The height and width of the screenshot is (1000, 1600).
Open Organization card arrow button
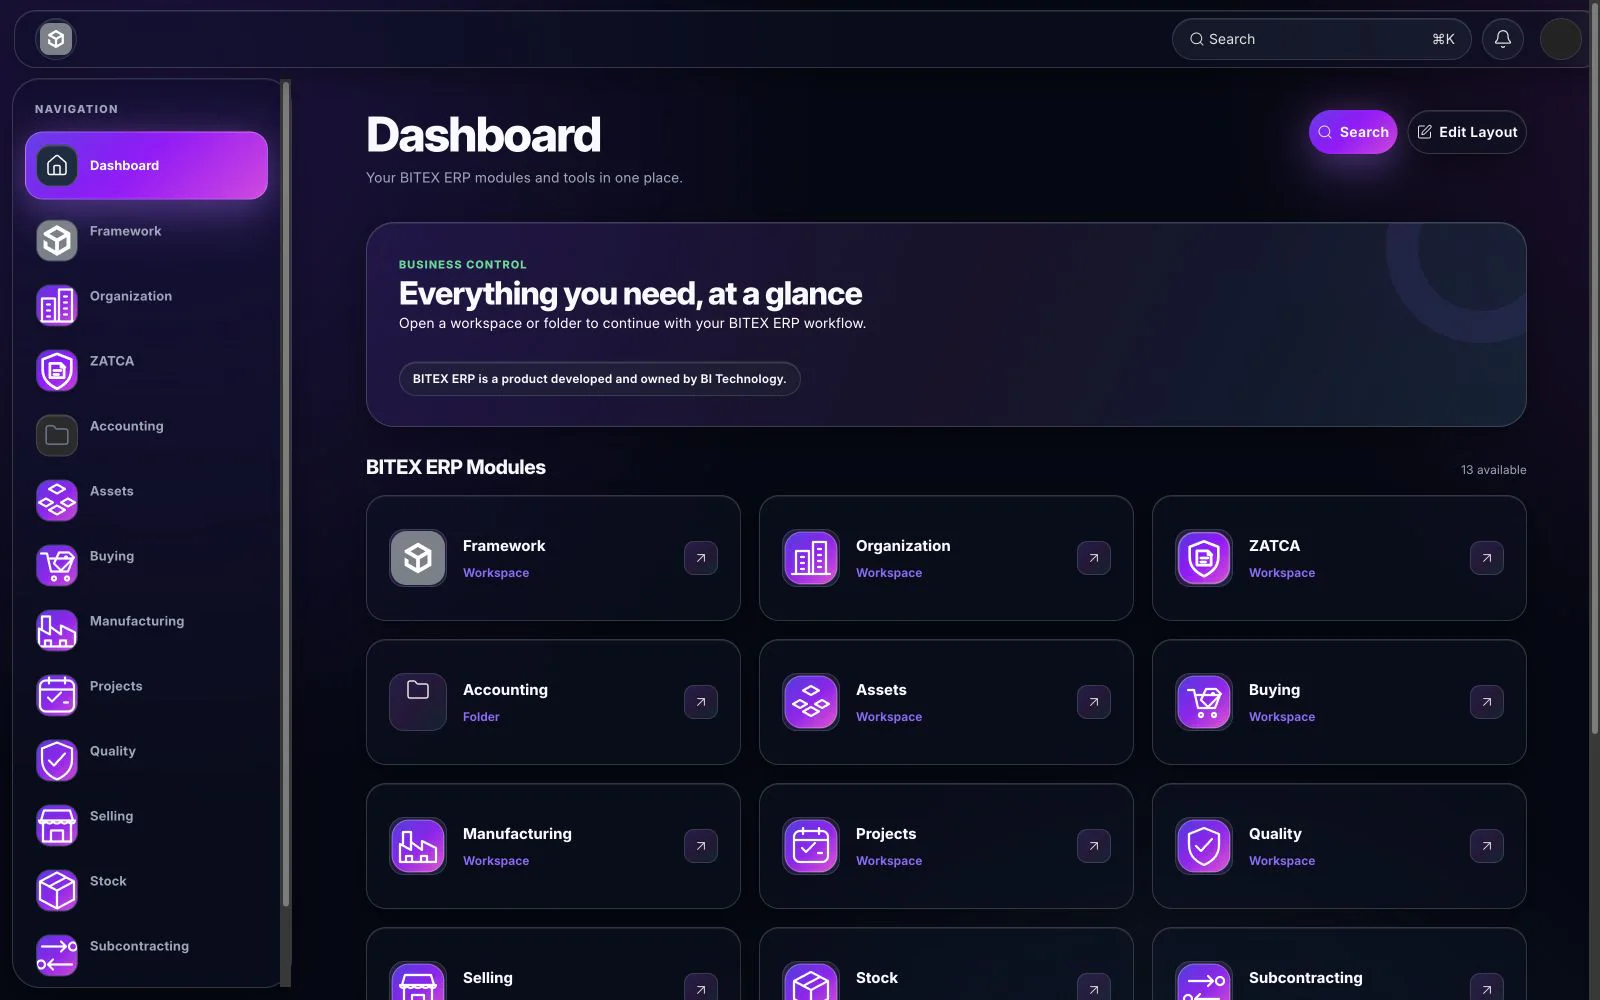1094,558
